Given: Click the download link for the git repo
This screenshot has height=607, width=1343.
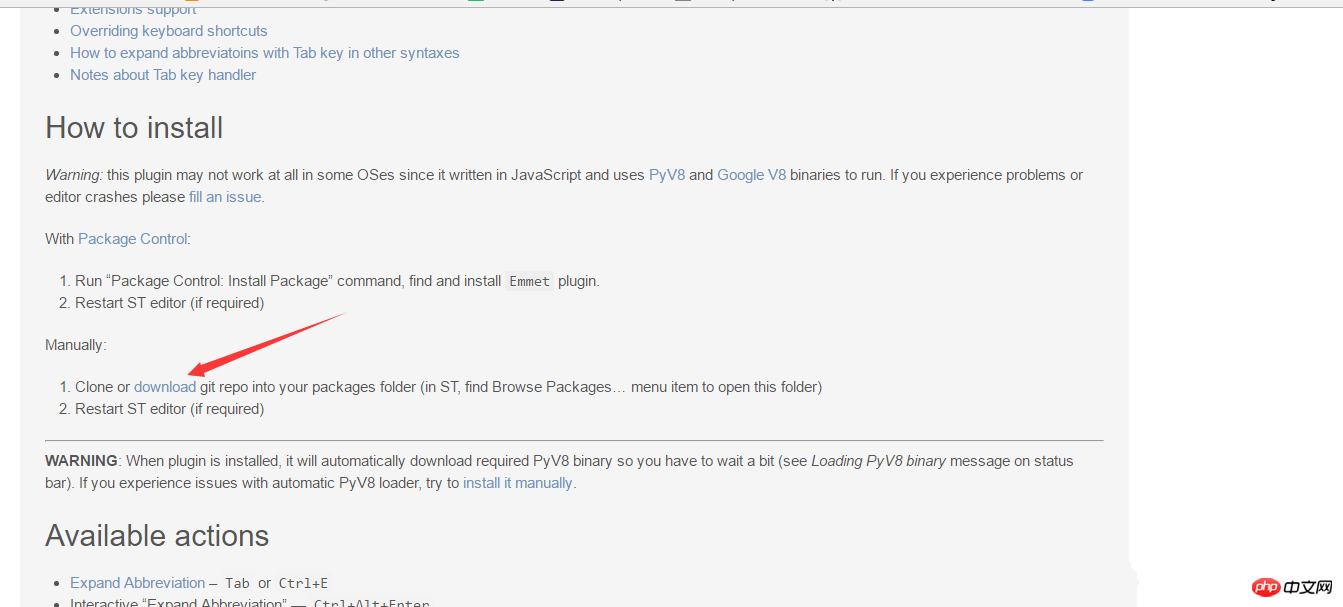Looking at the screenshot, I should click(x=165, y=387).
